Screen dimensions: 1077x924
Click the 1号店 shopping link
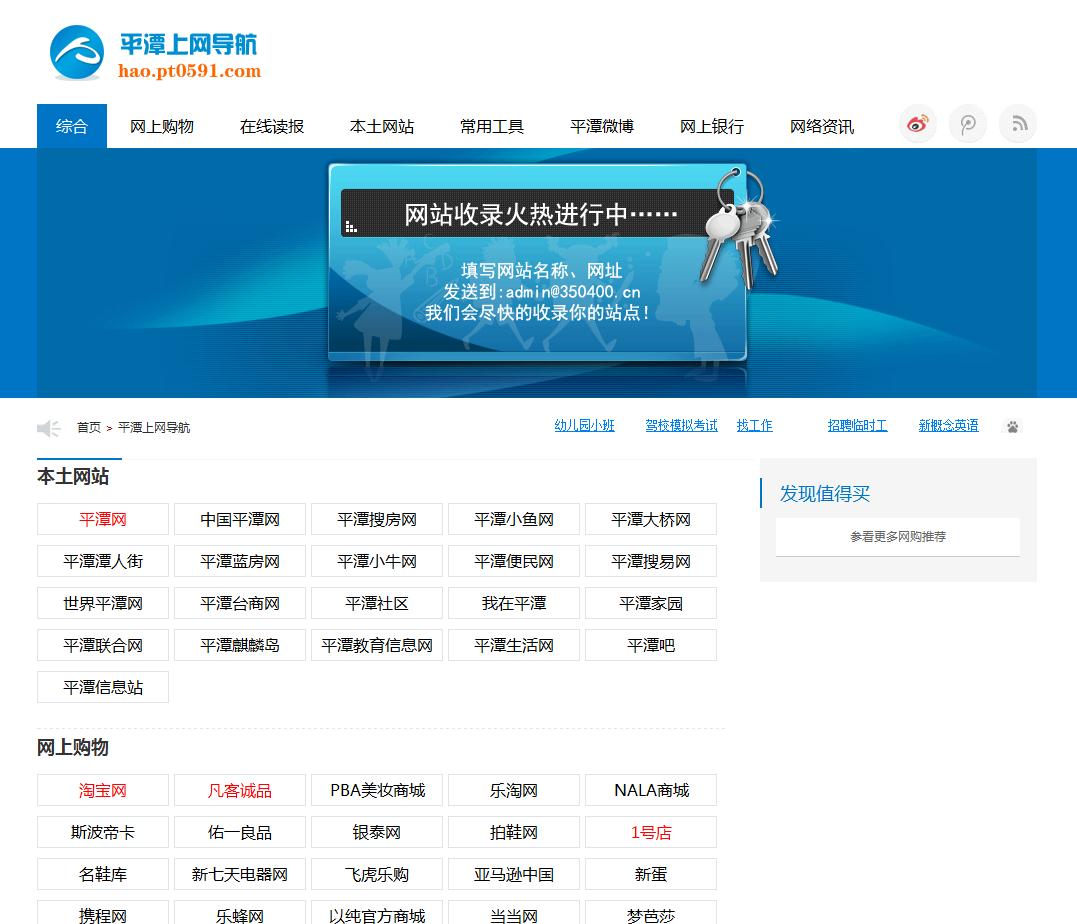[650, 831]
